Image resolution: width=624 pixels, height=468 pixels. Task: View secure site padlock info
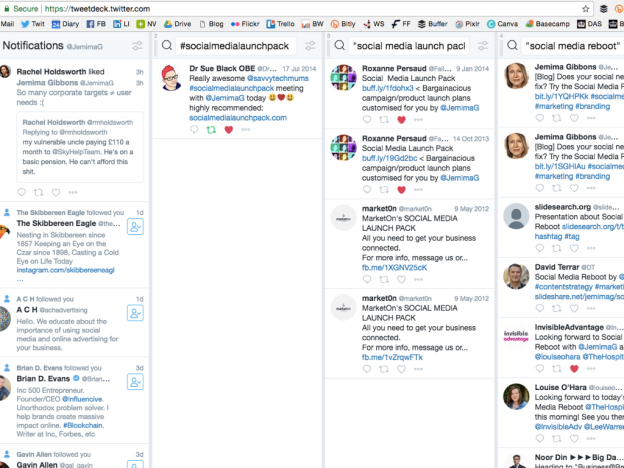(x=7, y=9)
